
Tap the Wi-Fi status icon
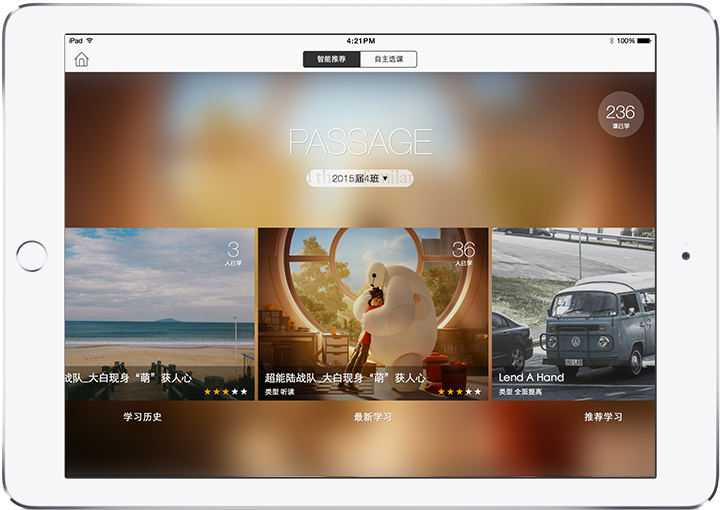90,40
